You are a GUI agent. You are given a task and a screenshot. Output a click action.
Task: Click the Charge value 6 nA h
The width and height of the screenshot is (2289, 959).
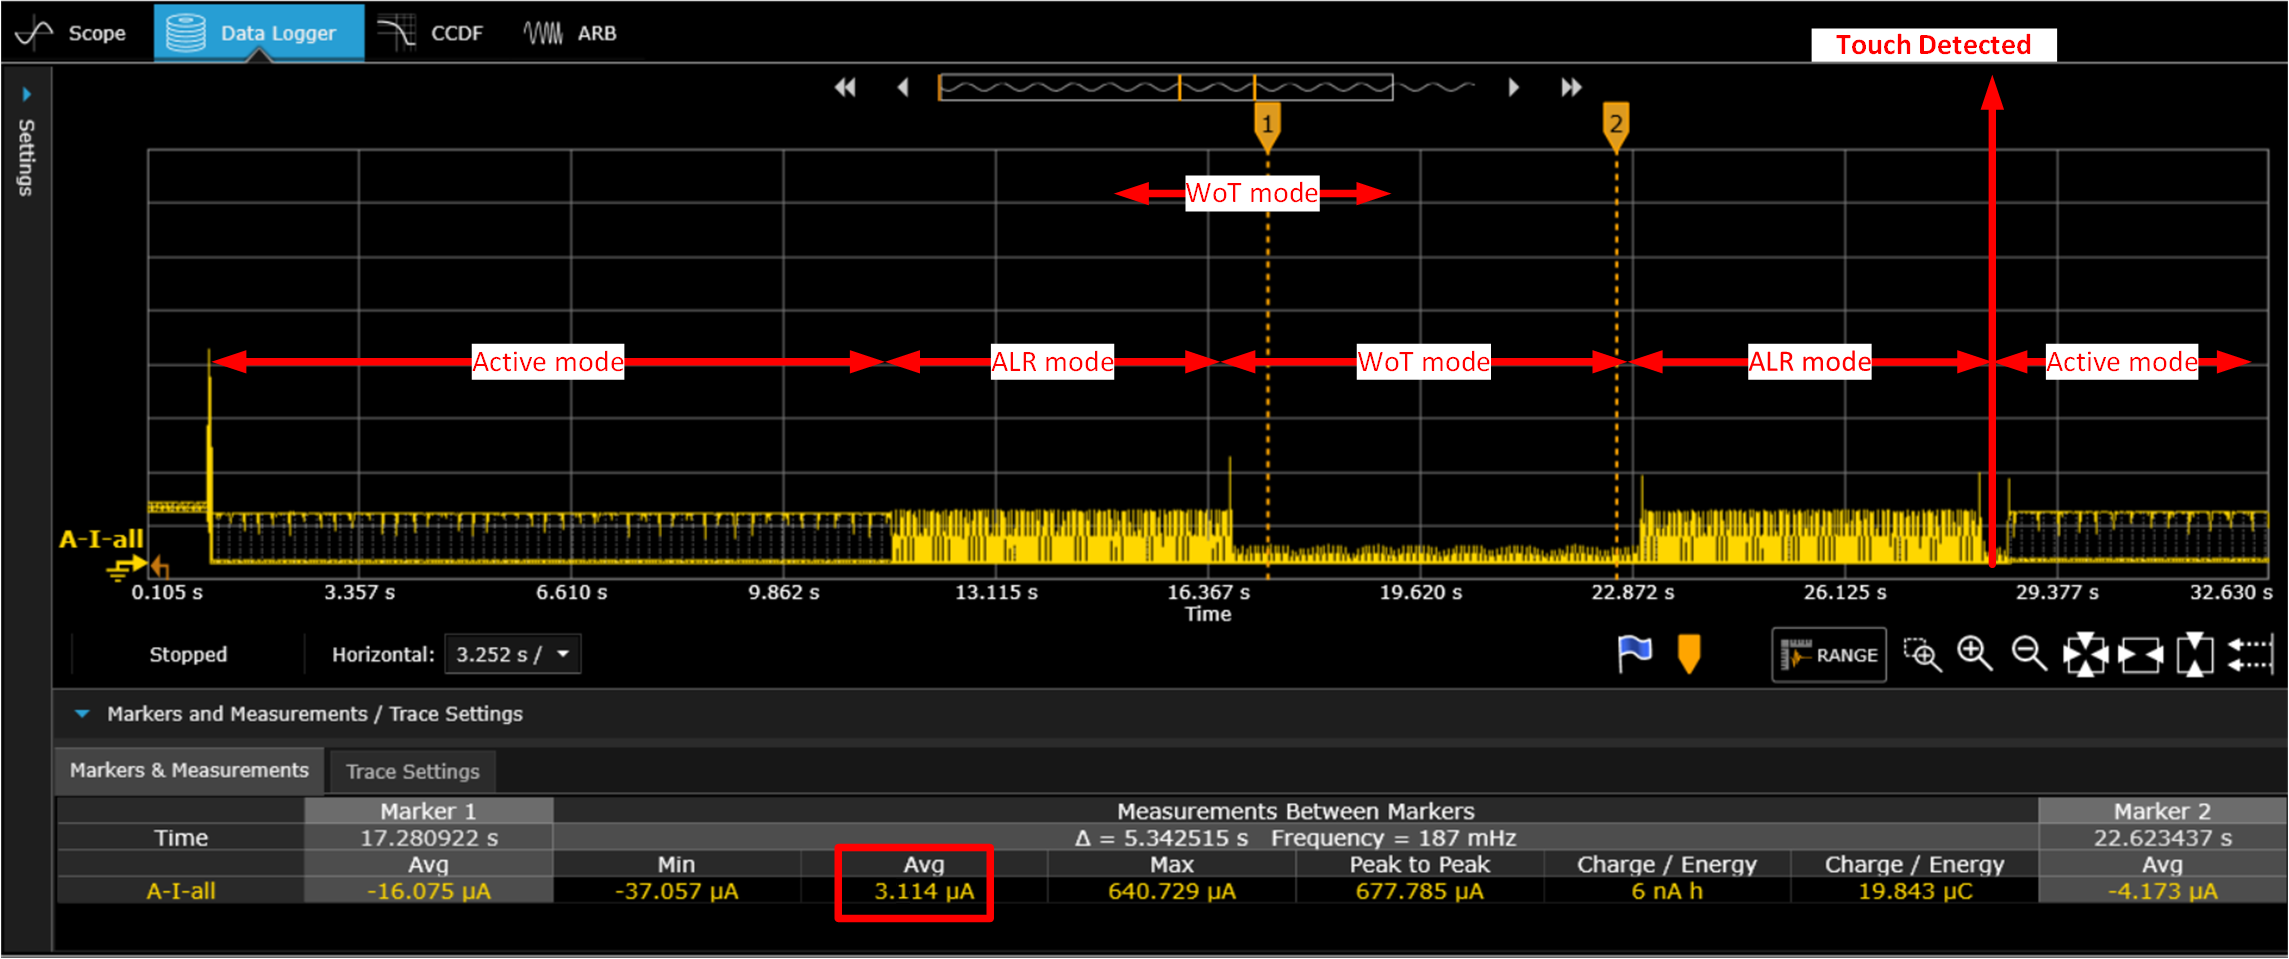pyautogui.click(x=1667, y=891)
